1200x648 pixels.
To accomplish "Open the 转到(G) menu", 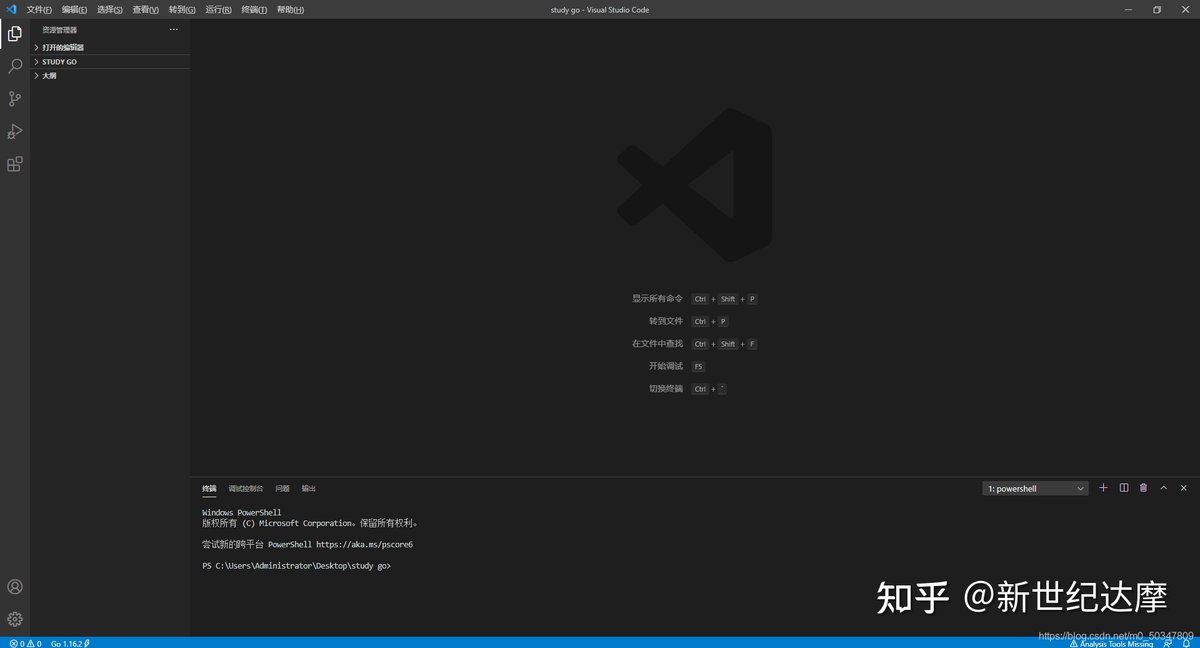I will (182, 10).
